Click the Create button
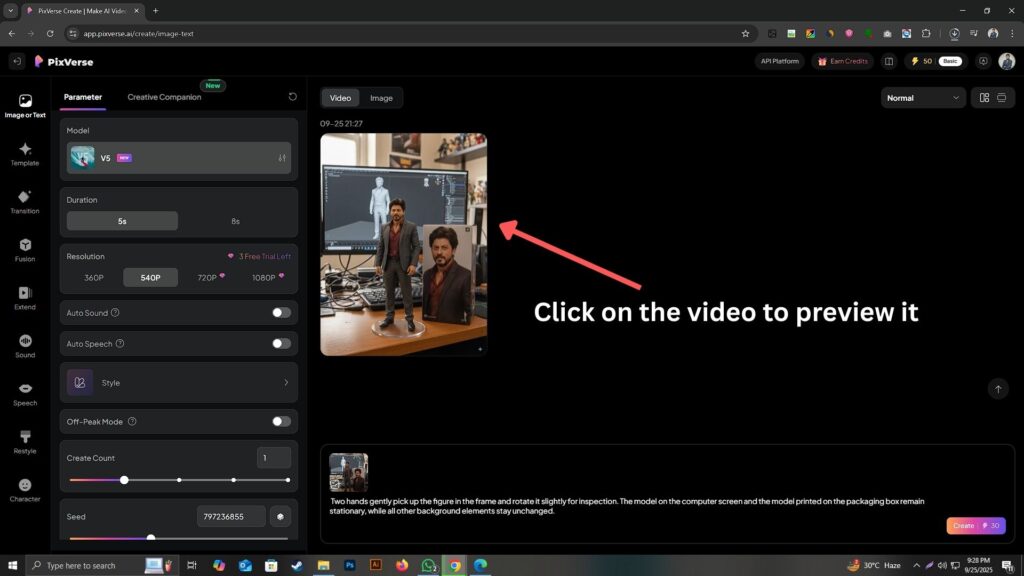The height and width of the screenshot is (576, 1024). 975,525
